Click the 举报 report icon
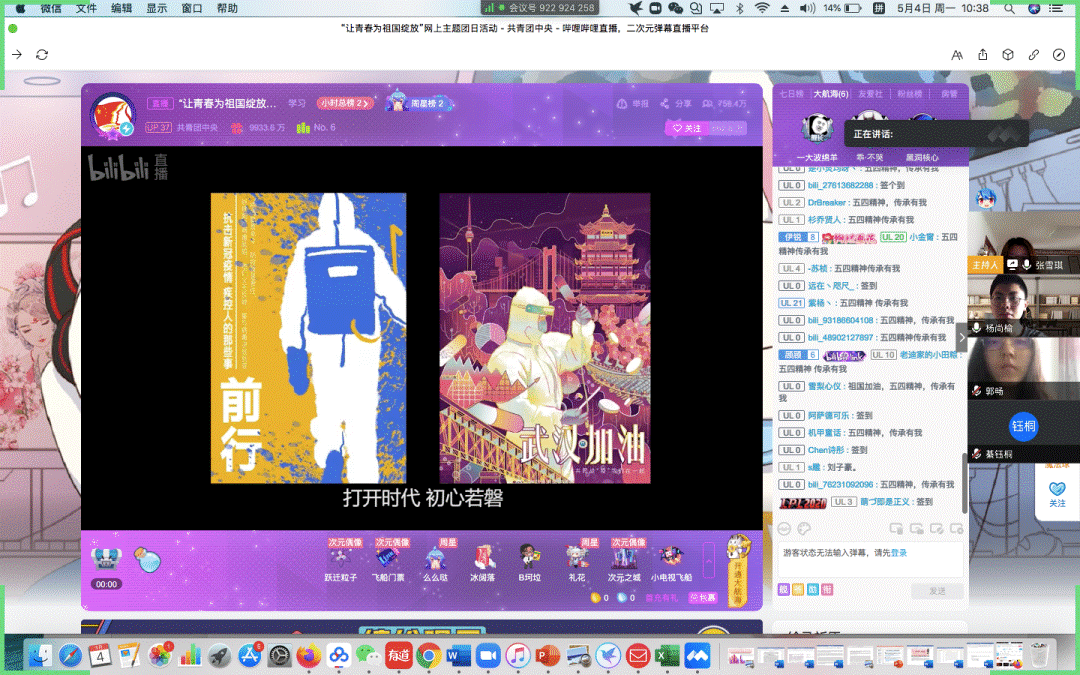This screenshot has height=675, width=1080. tap(622, 103)
